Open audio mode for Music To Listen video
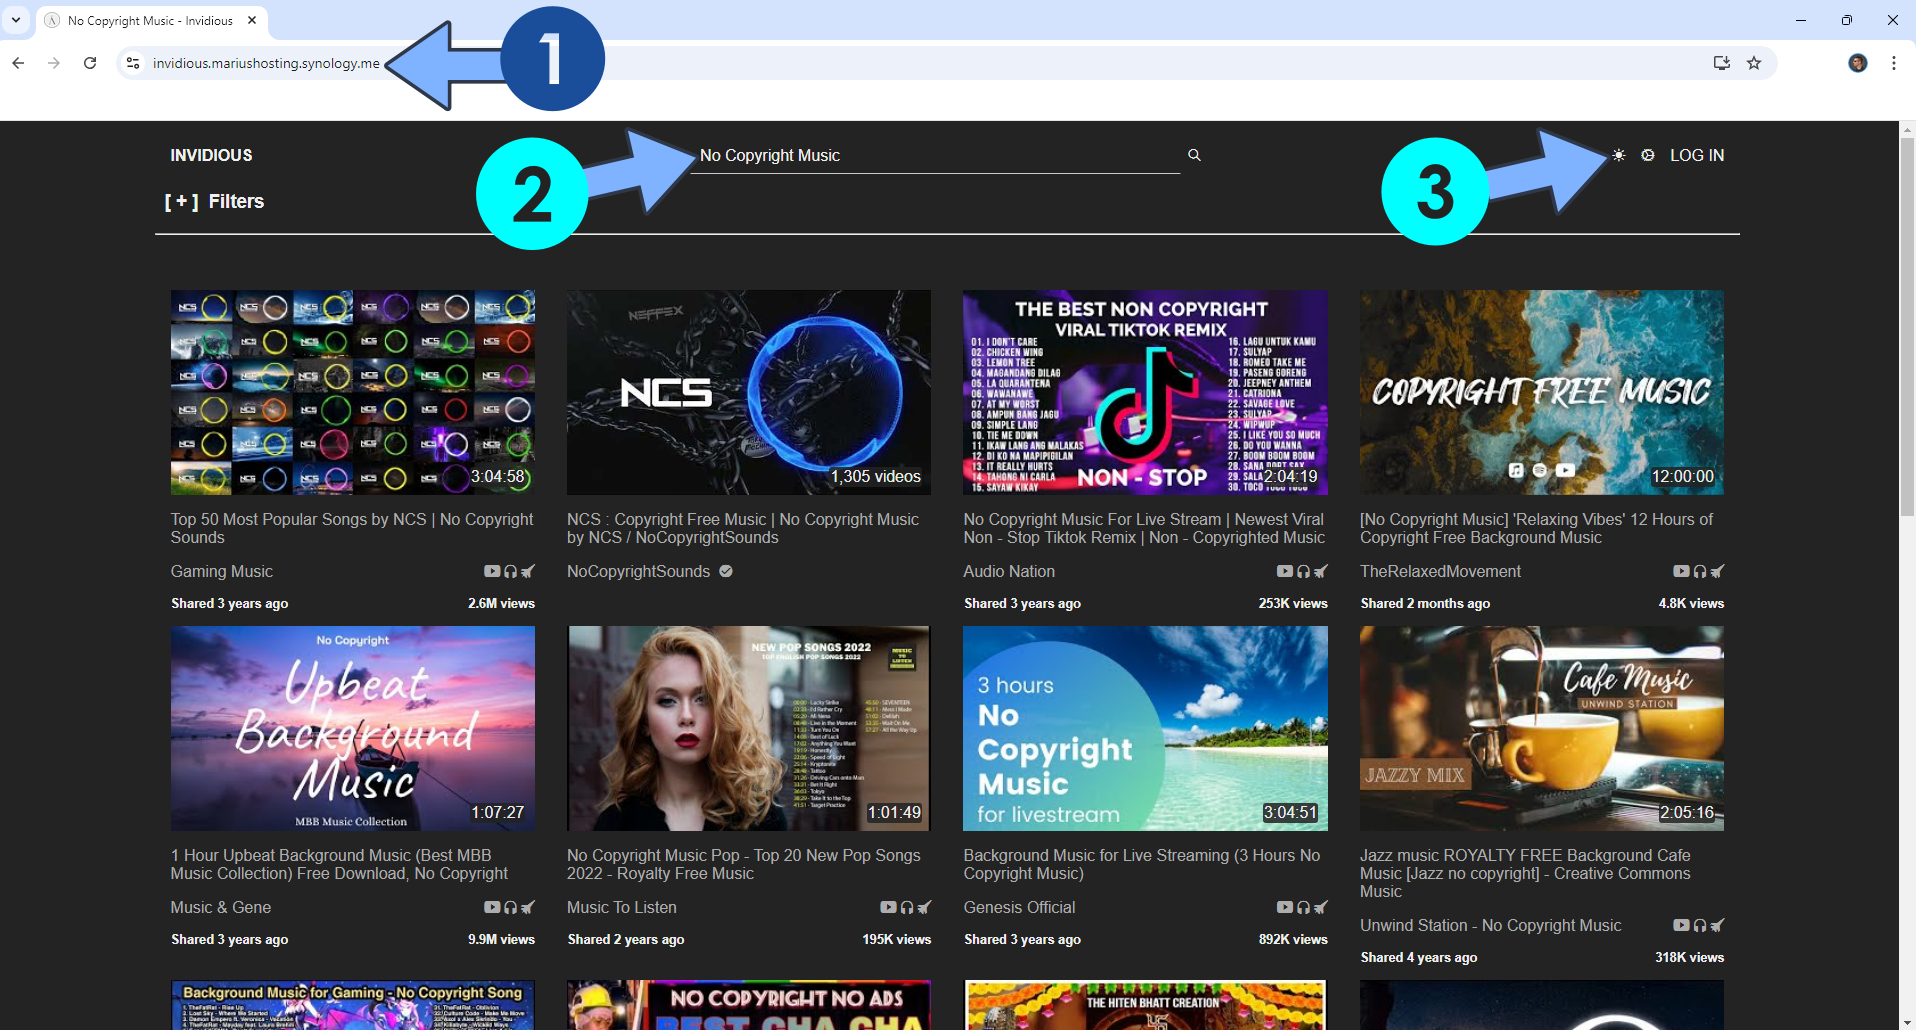 [906, 907]
